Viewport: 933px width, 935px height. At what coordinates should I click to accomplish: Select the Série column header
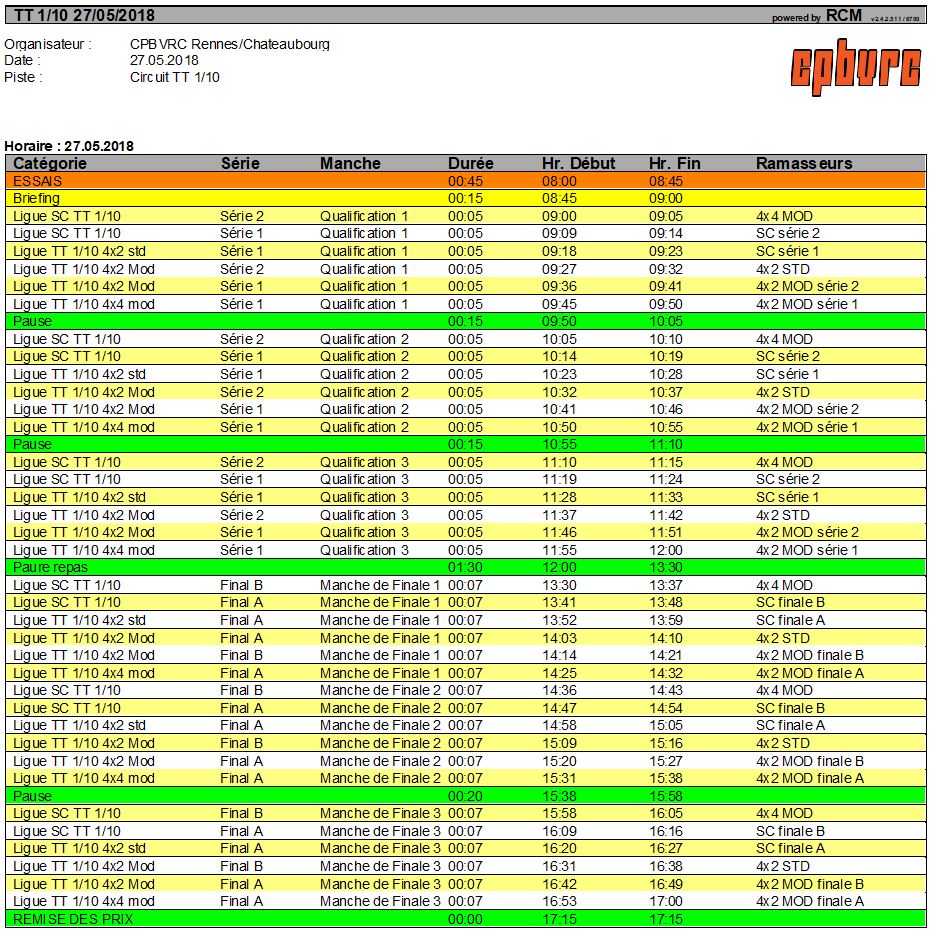click(240, 163)
